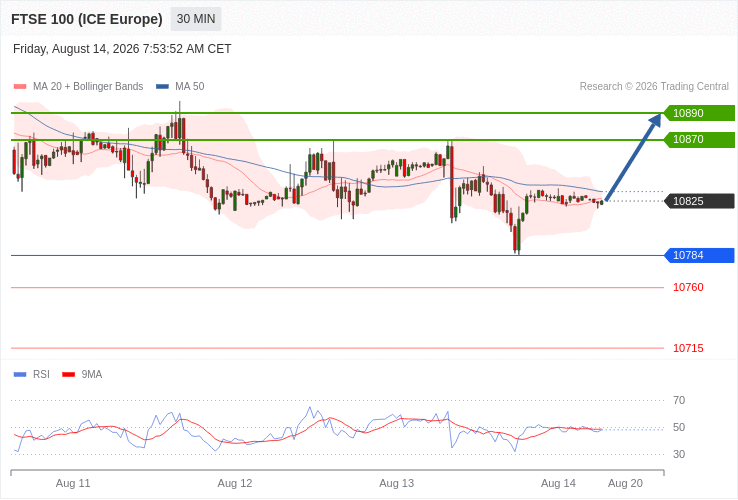Click the Aug 12 date axis label
Image resolution: width=738 pixels, height=500 pixels.
pyautogui.click(x=235, y=484)
